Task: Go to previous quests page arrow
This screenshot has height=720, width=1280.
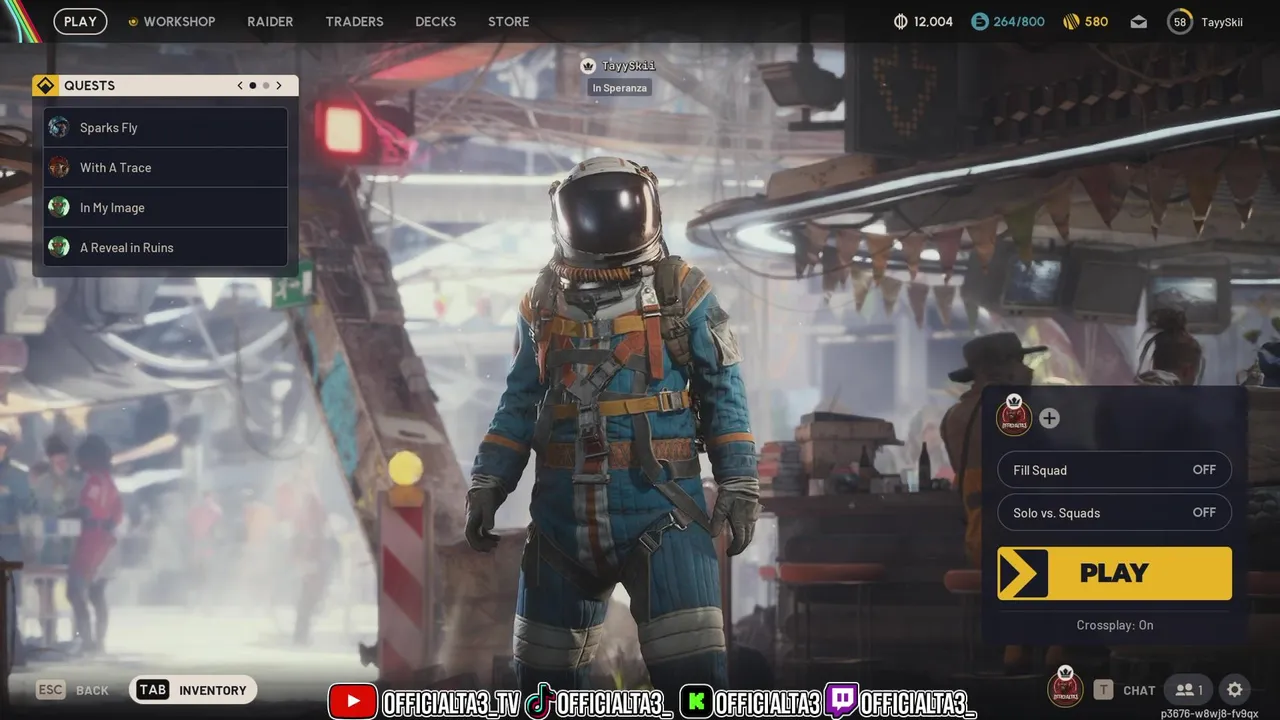Action: (240, 86)
